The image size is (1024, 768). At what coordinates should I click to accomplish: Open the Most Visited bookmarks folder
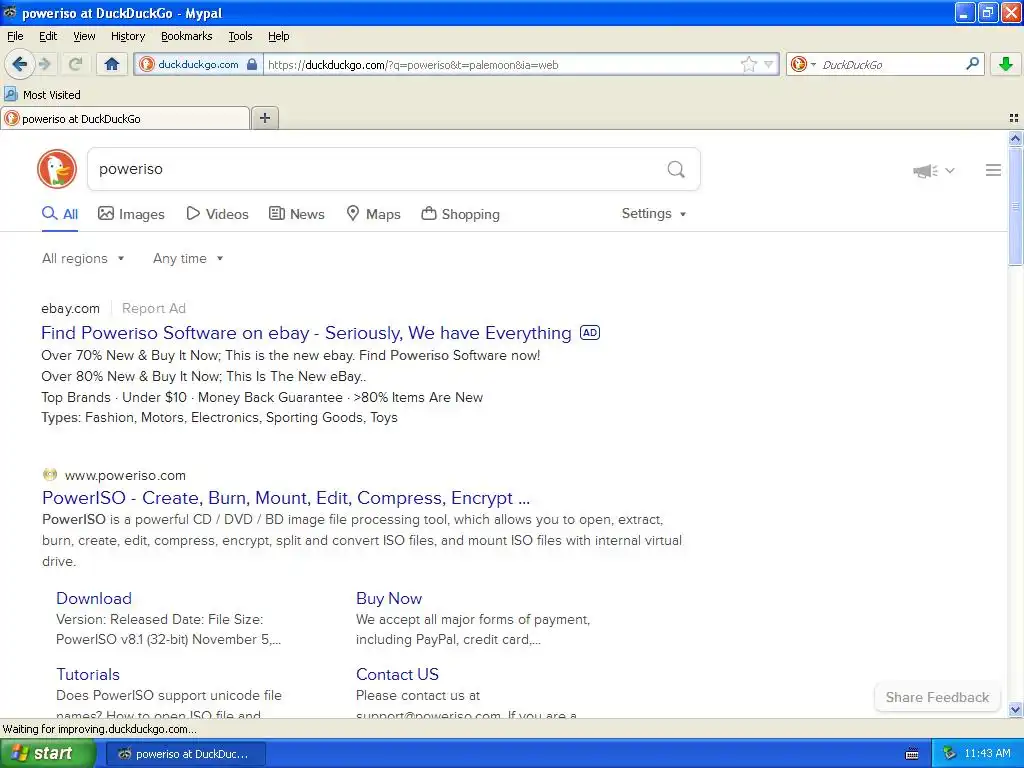tap(42, 95)
